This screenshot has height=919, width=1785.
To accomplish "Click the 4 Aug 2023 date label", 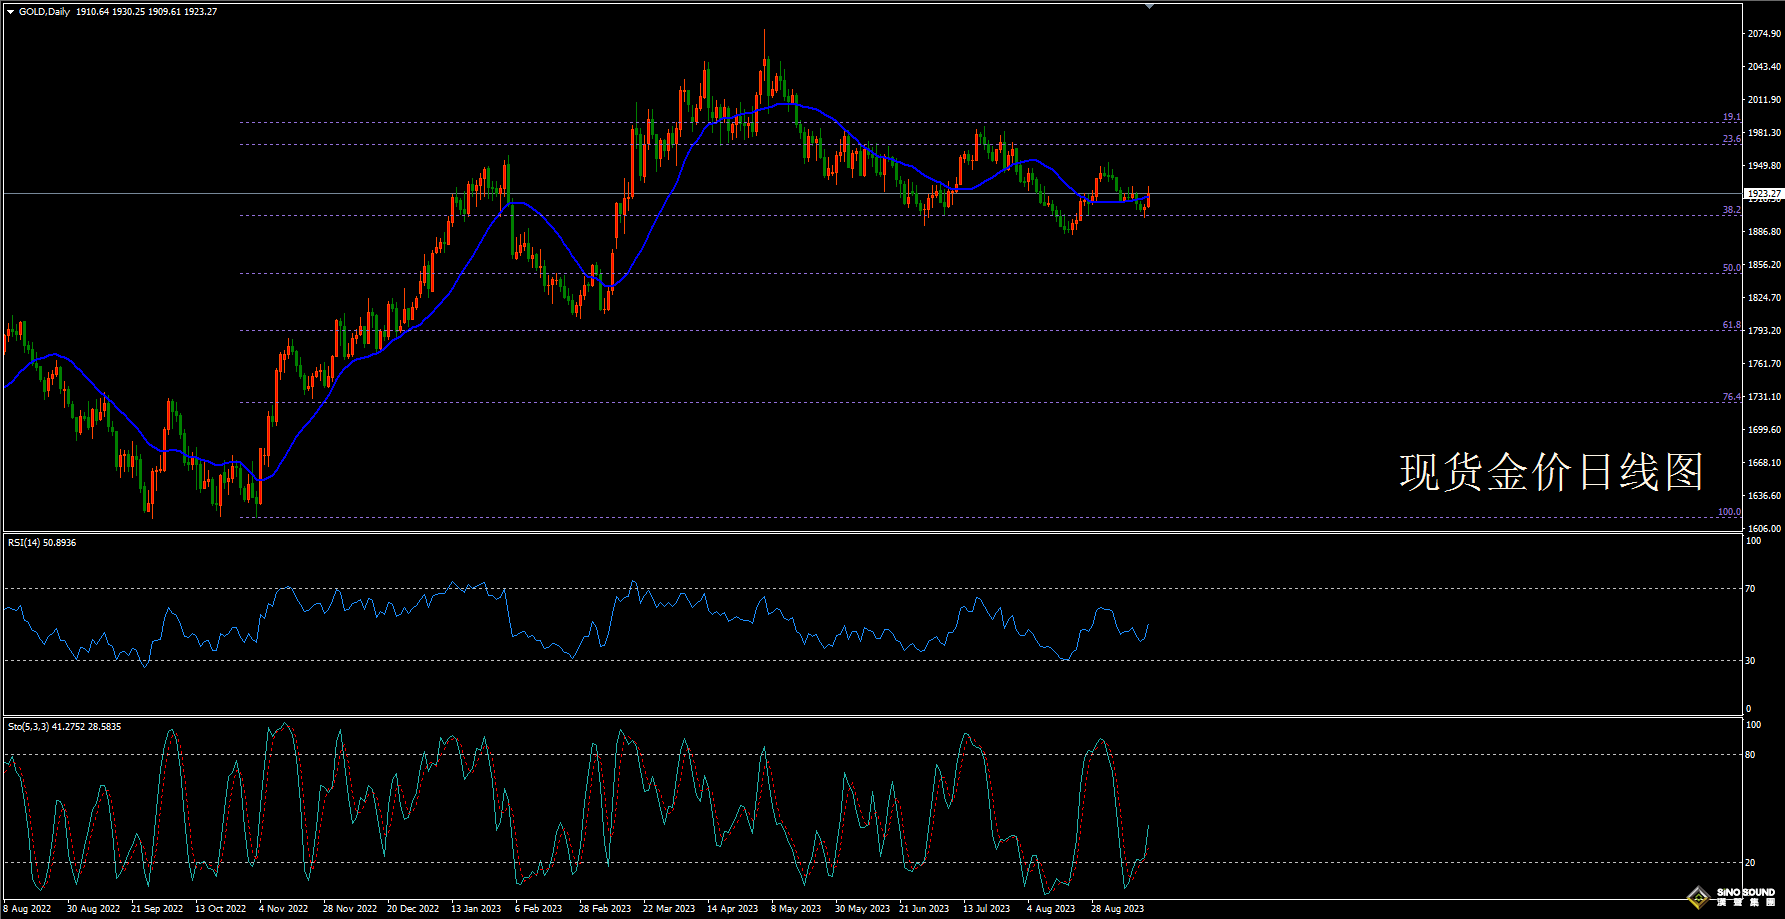I will tap(1051, 909).
